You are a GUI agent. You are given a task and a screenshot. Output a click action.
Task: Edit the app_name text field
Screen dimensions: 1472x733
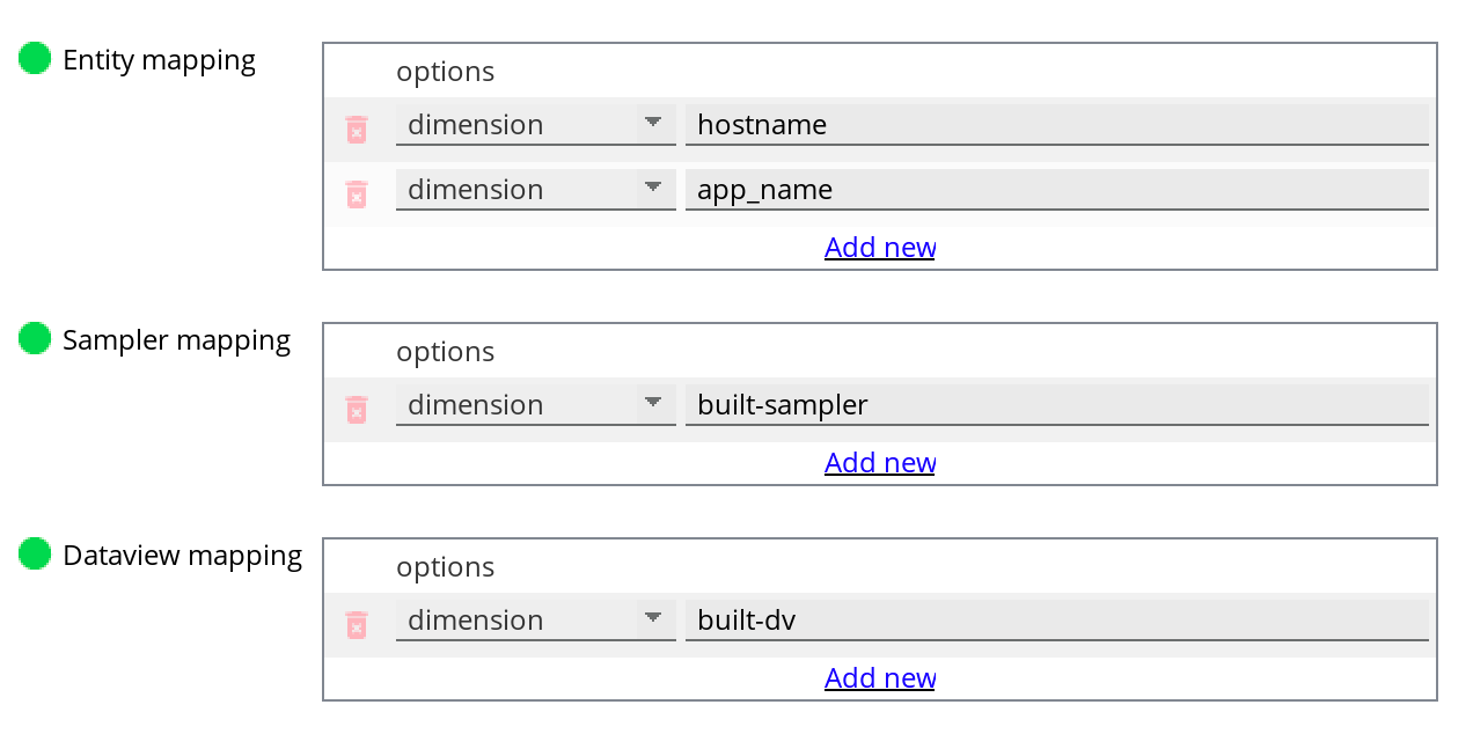pos(1056,190)
